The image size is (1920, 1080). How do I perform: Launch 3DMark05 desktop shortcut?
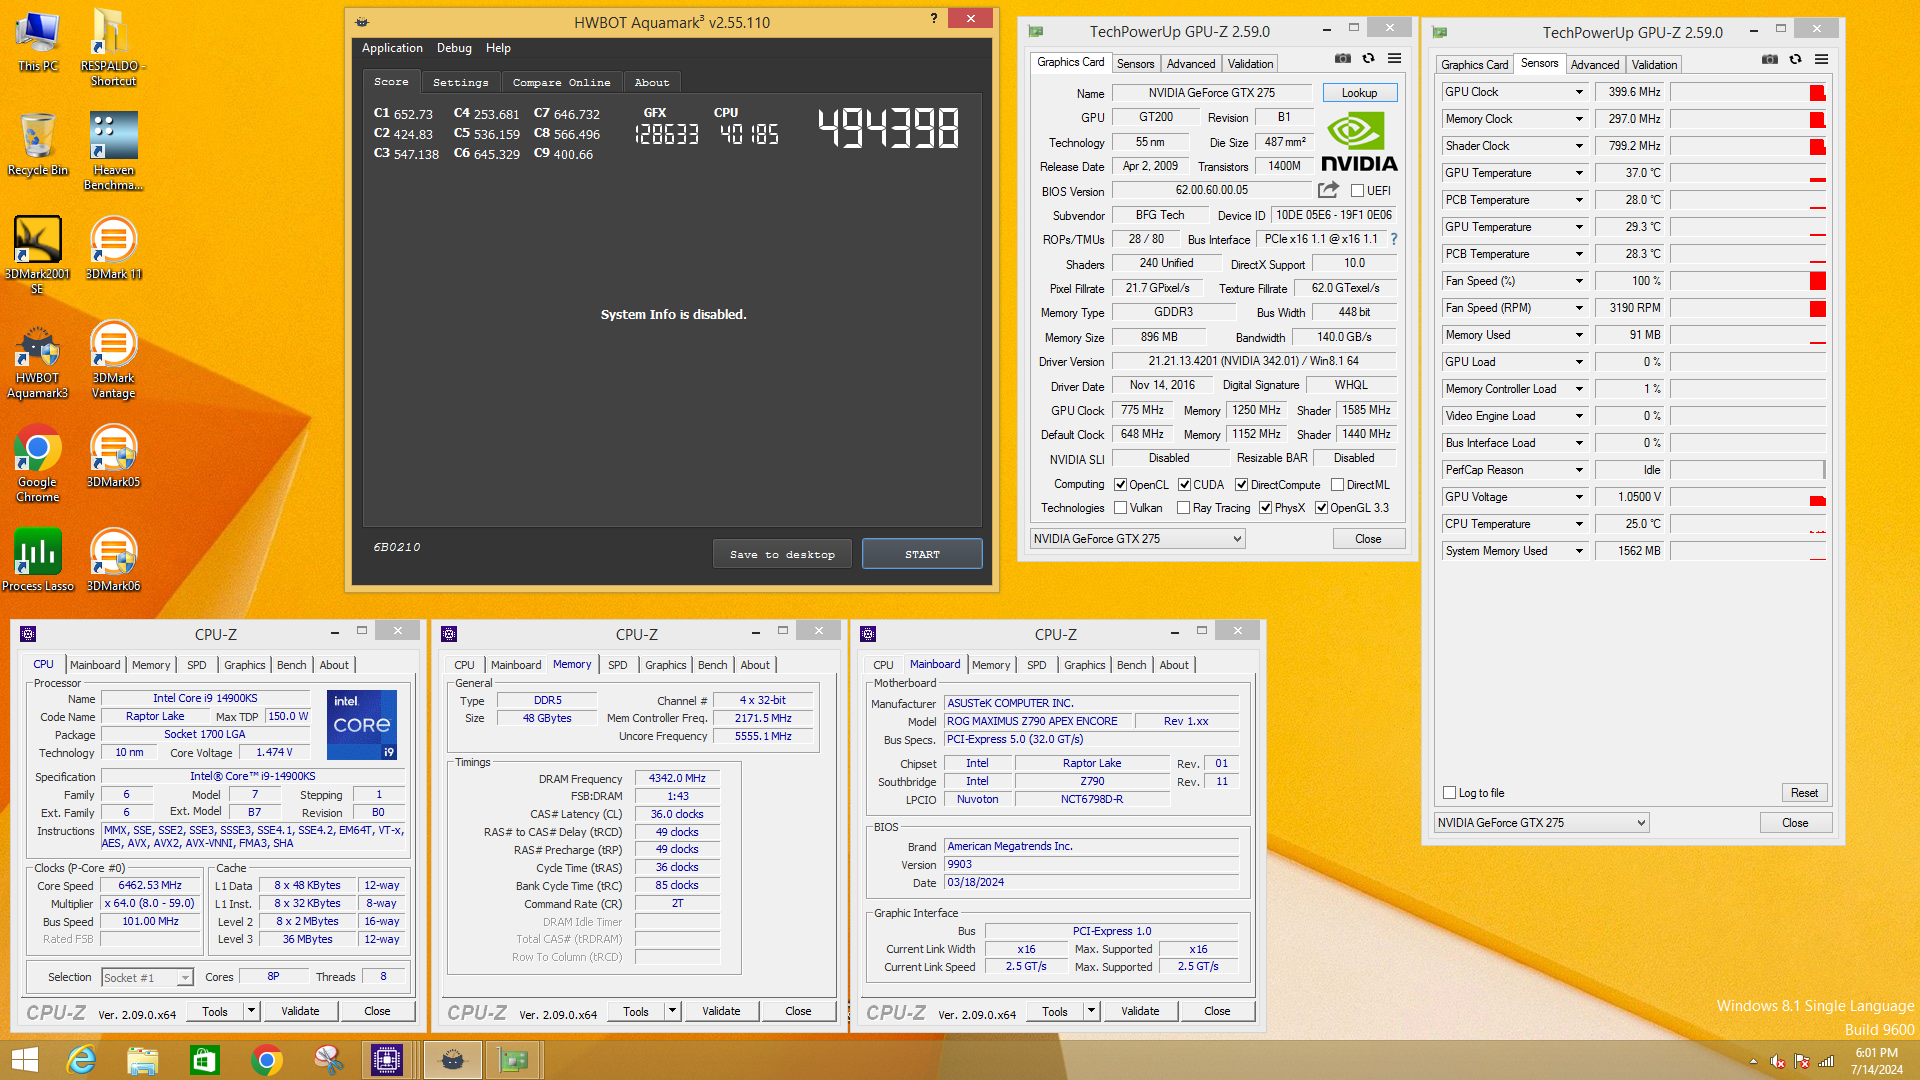(x=113, y=457)
